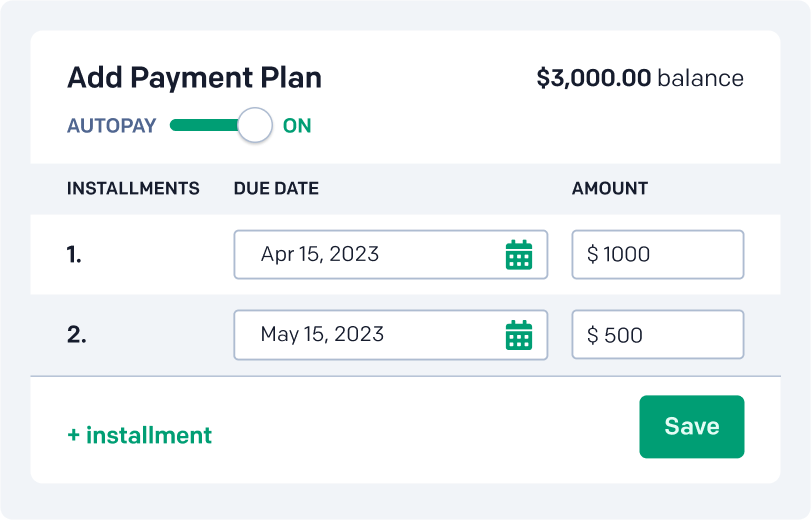Add another row with + installment
Screen dimensions: 811x520
pos(139,435)
